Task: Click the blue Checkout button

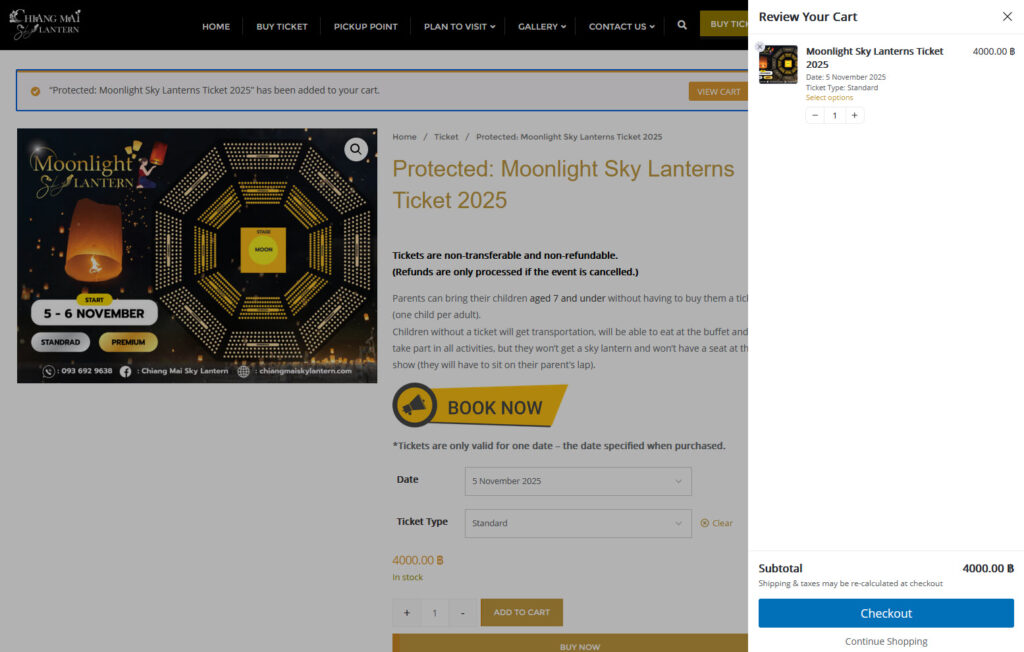Action: tap(886, 613)
